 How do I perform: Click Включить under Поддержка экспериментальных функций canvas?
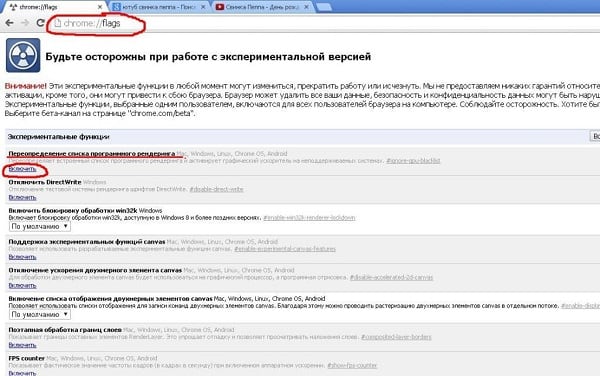tap(22, 257)
